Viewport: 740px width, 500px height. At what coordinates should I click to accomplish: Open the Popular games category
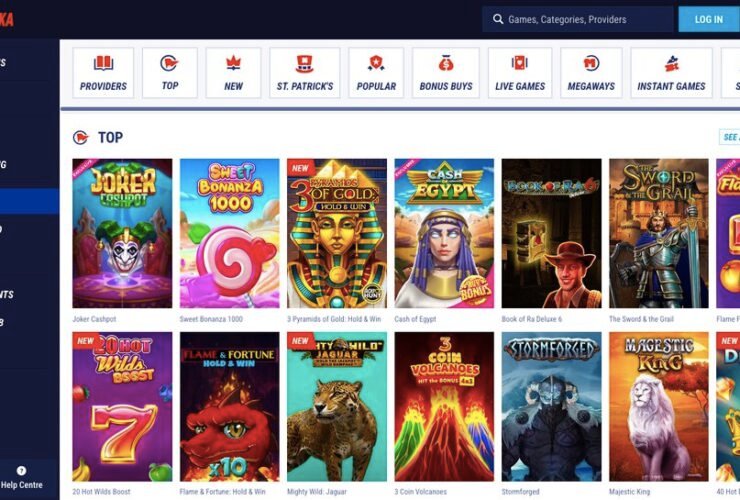click(376, 73)
